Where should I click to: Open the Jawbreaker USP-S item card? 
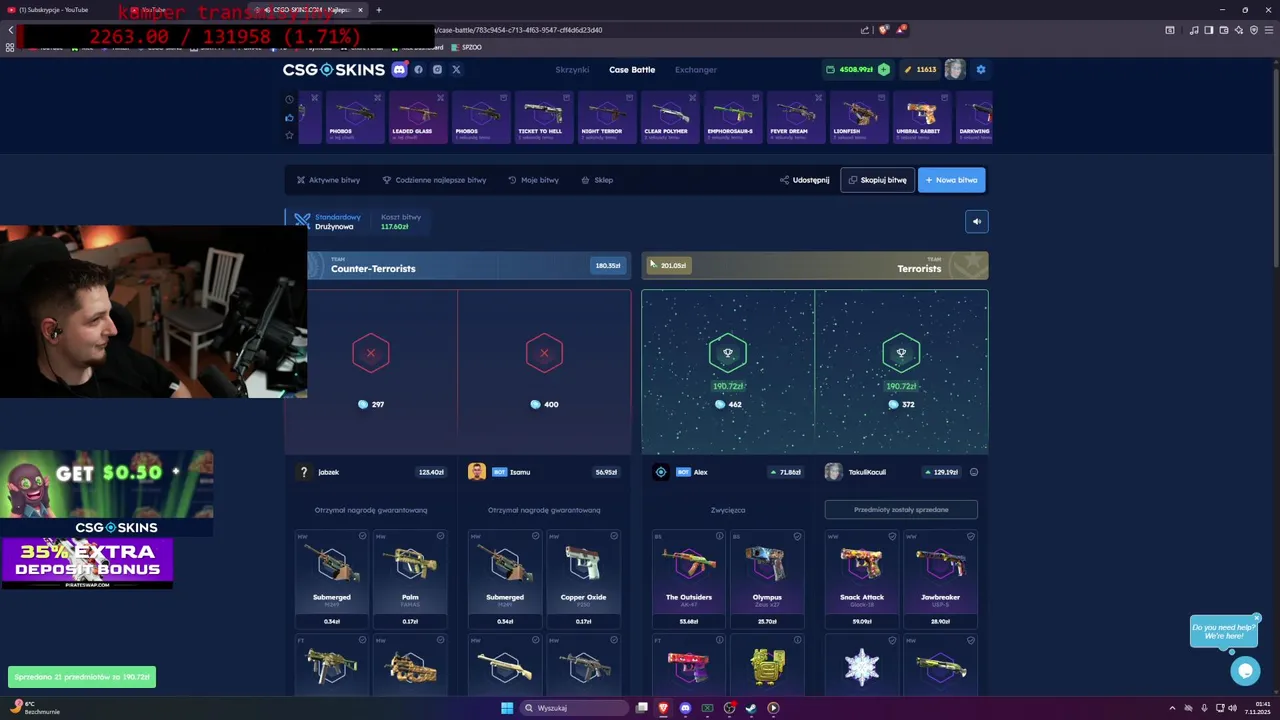click(940, 579)
